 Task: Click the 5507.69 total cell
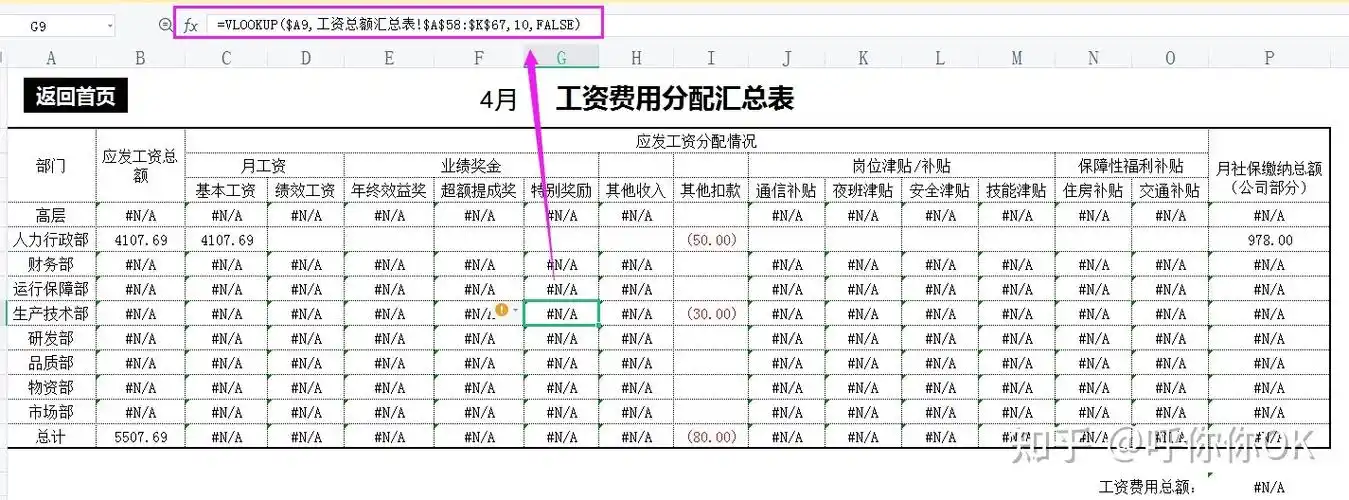point(140,436)
